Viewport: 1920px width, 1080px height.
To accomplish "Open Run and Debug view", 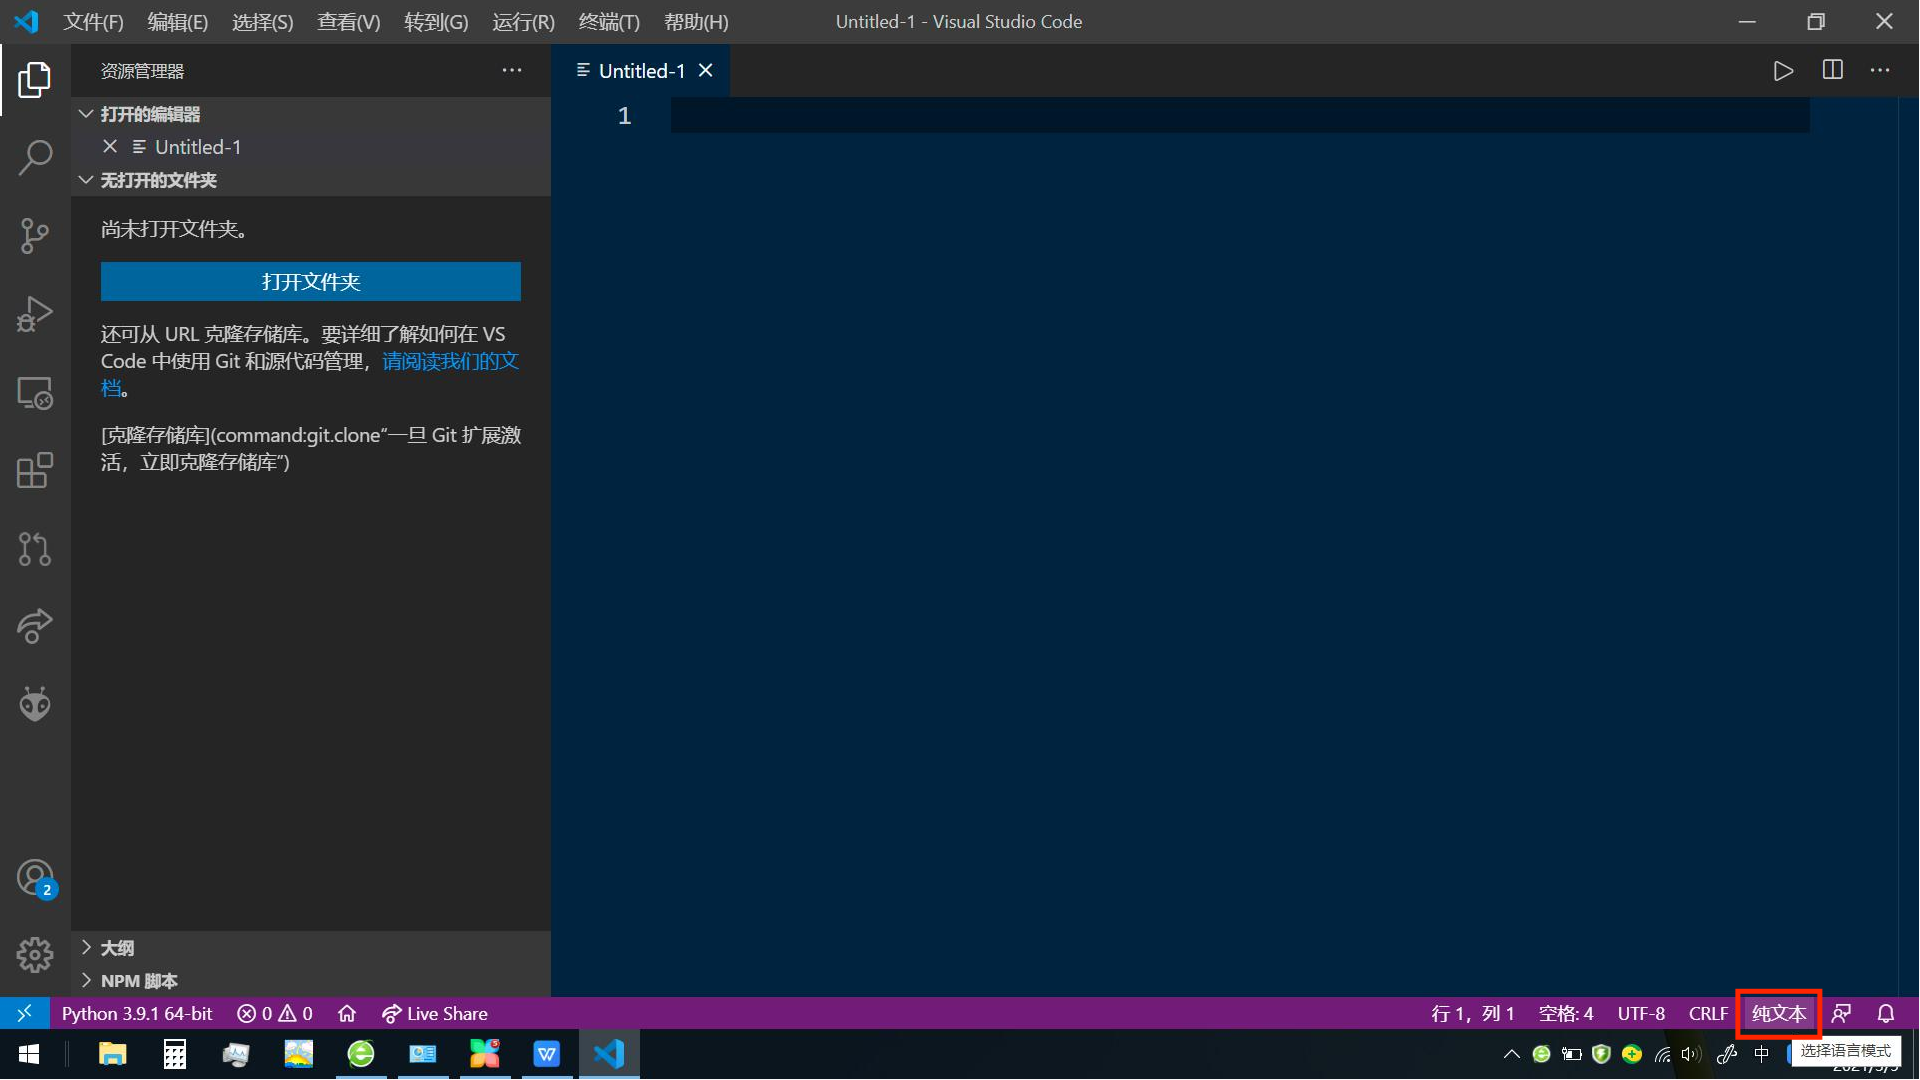I will click(x=35, y=314).
